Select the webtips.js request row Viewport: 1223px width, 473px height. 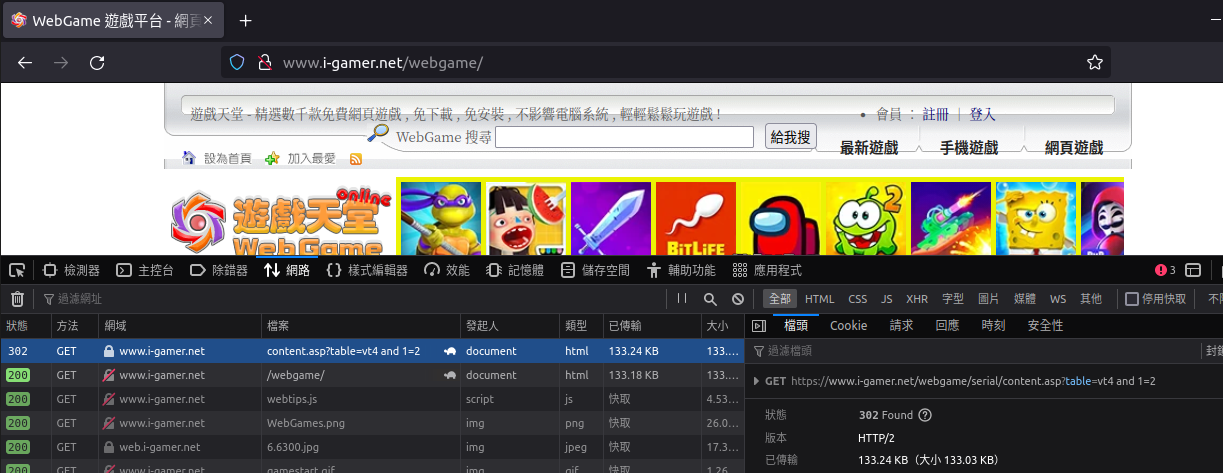point(371,399)
